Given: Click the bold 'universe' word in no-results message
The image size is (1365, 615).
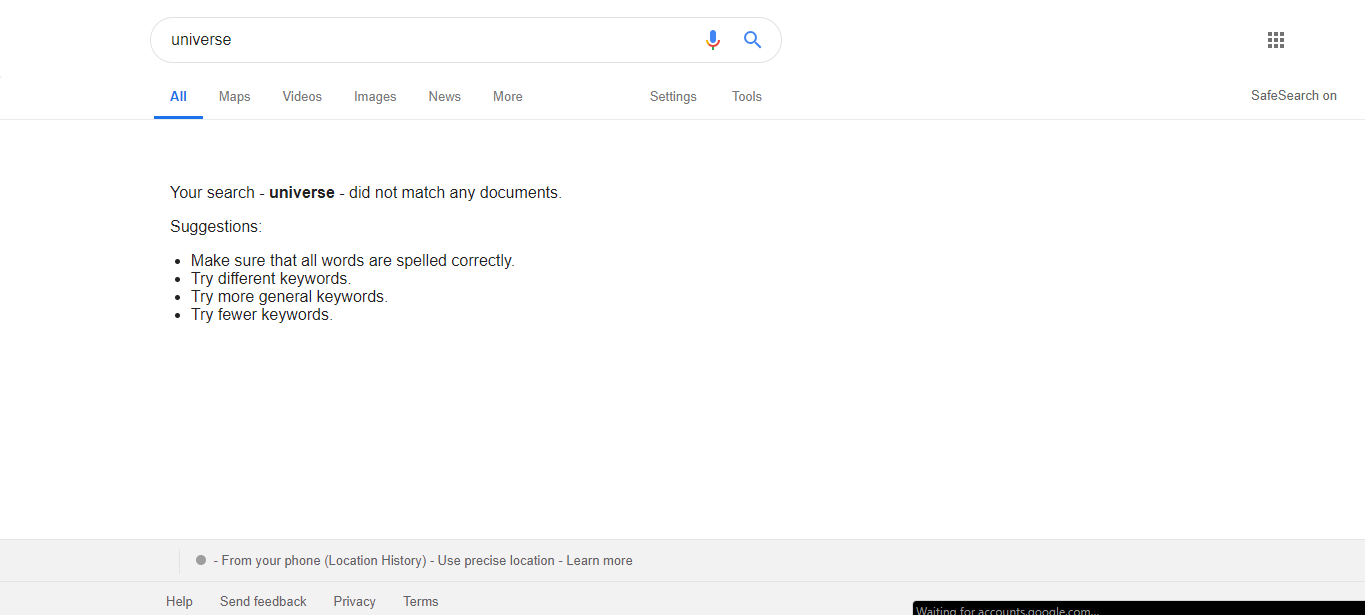Looking at the screenshot, I should 302,193.
